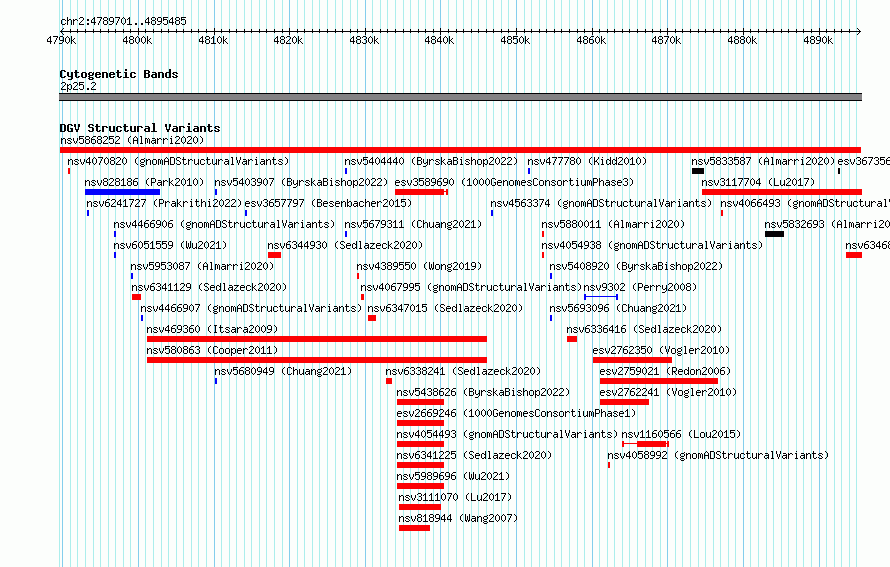Open nsv5680949 (Chuang2021) label
890x567 pixels.
tap(283, 371)
